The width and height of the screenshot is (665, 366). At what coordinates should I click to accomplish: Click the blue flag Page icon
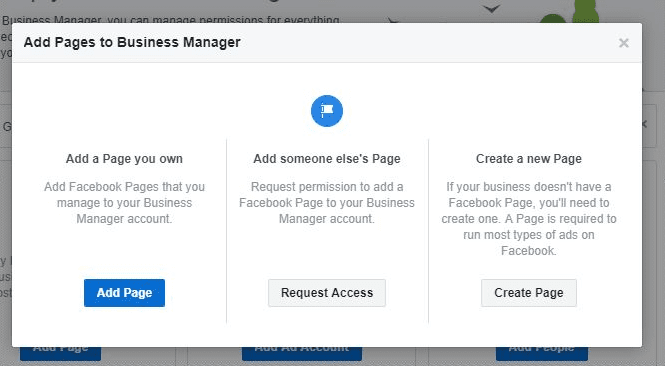pos(327,111)
